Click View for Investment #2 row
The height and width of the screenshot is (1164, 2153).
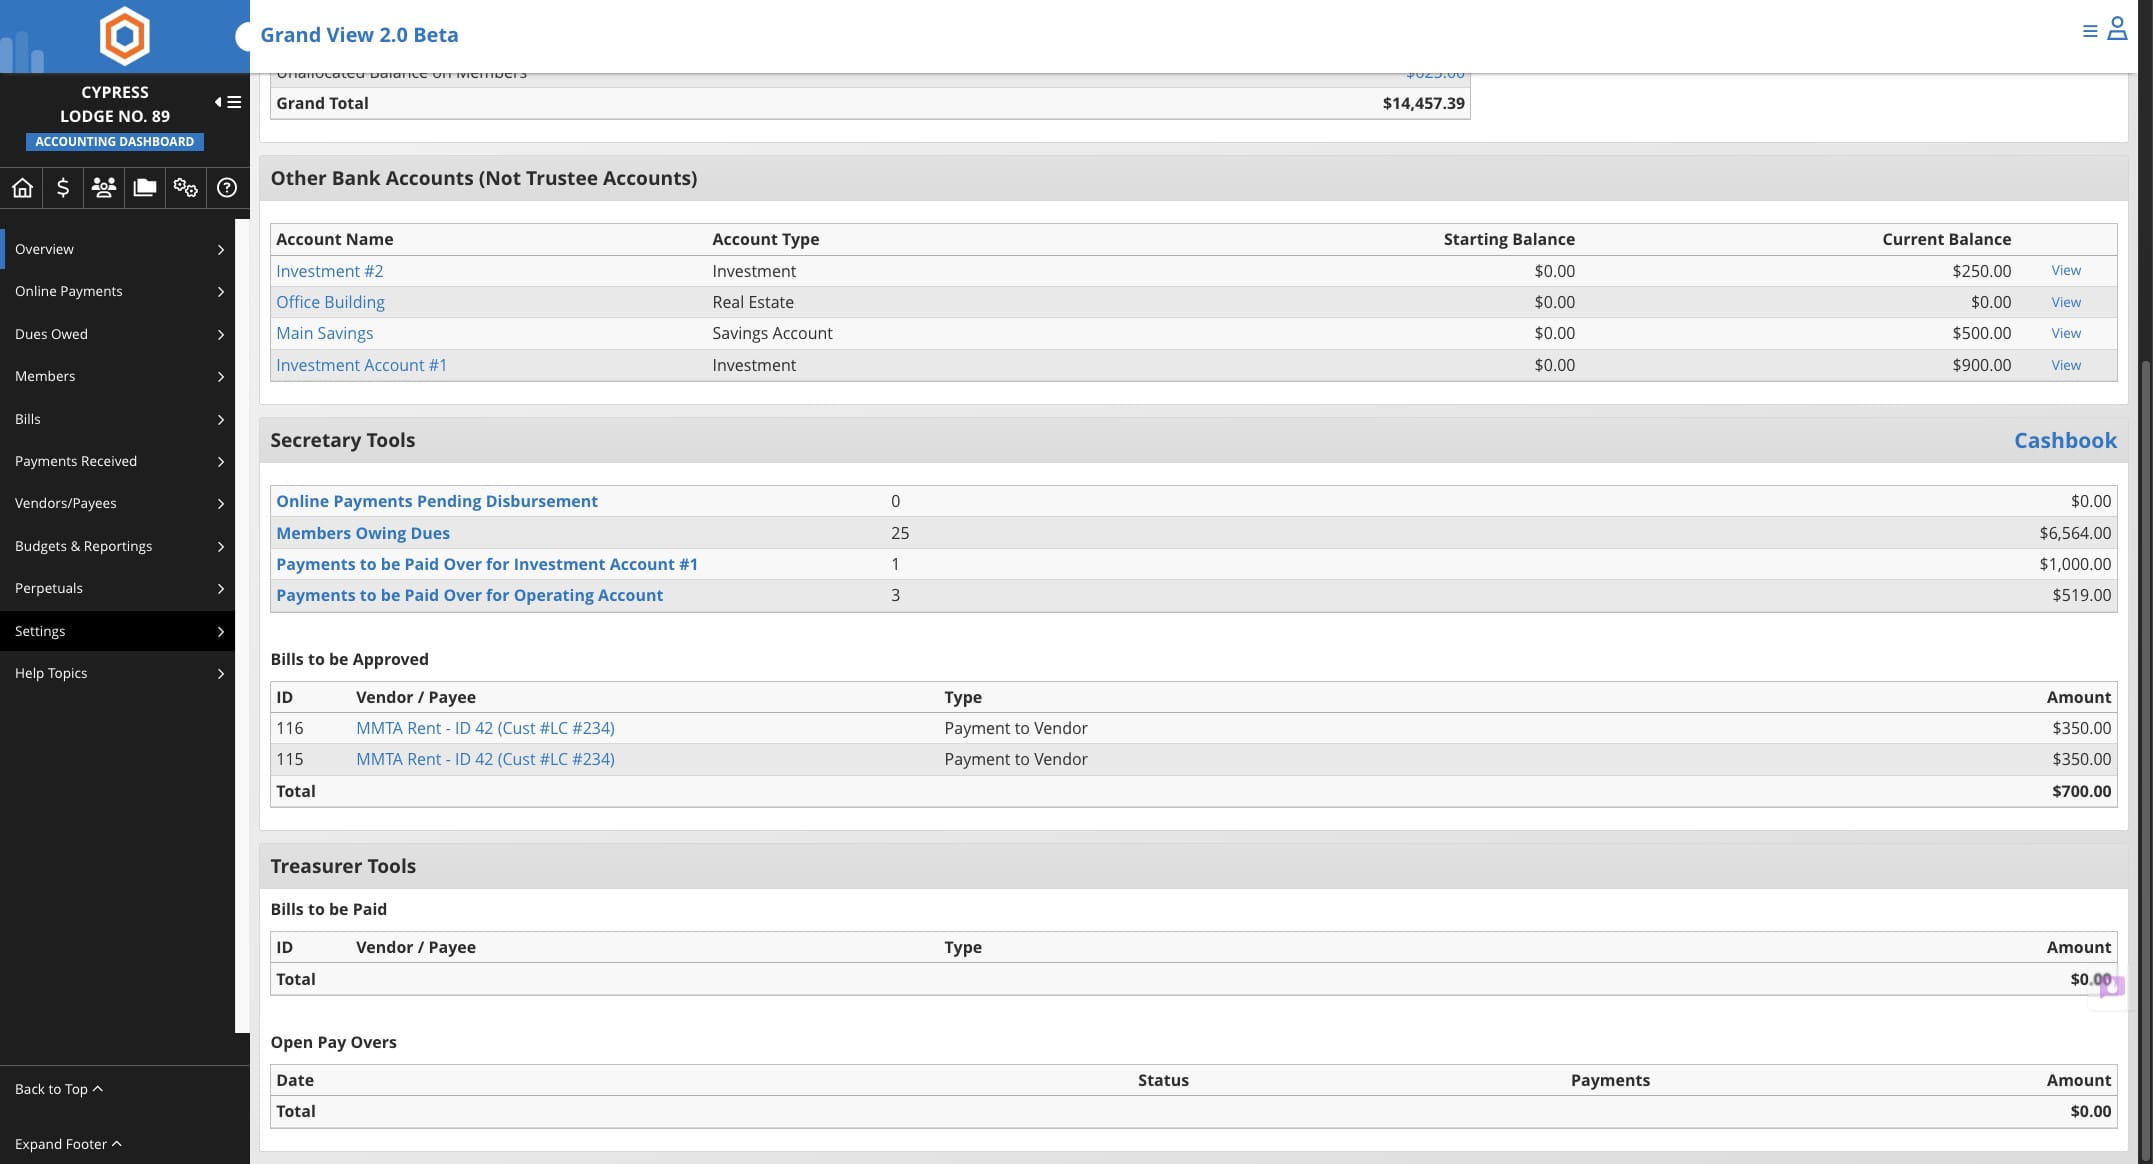click(2066, 270)
